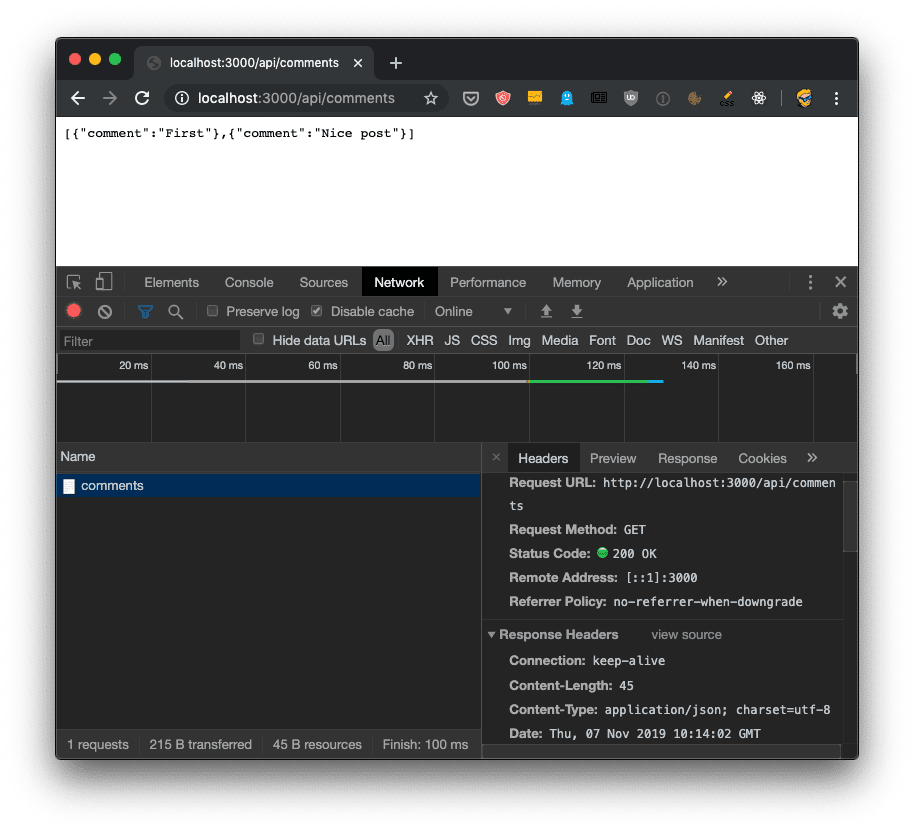Toggle the network filter bar
The width and height of the screenshot is (914, 833).
point(146,311)
